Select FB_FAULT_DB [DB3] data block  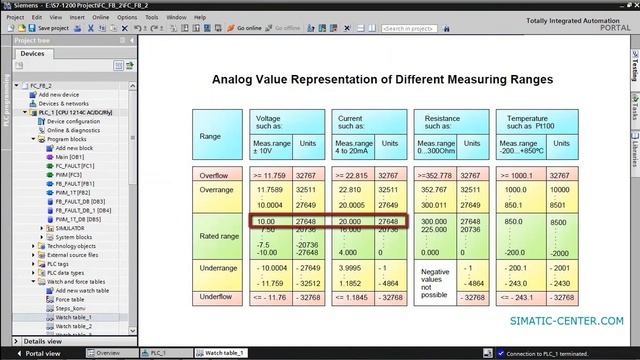tap(80, 202)
